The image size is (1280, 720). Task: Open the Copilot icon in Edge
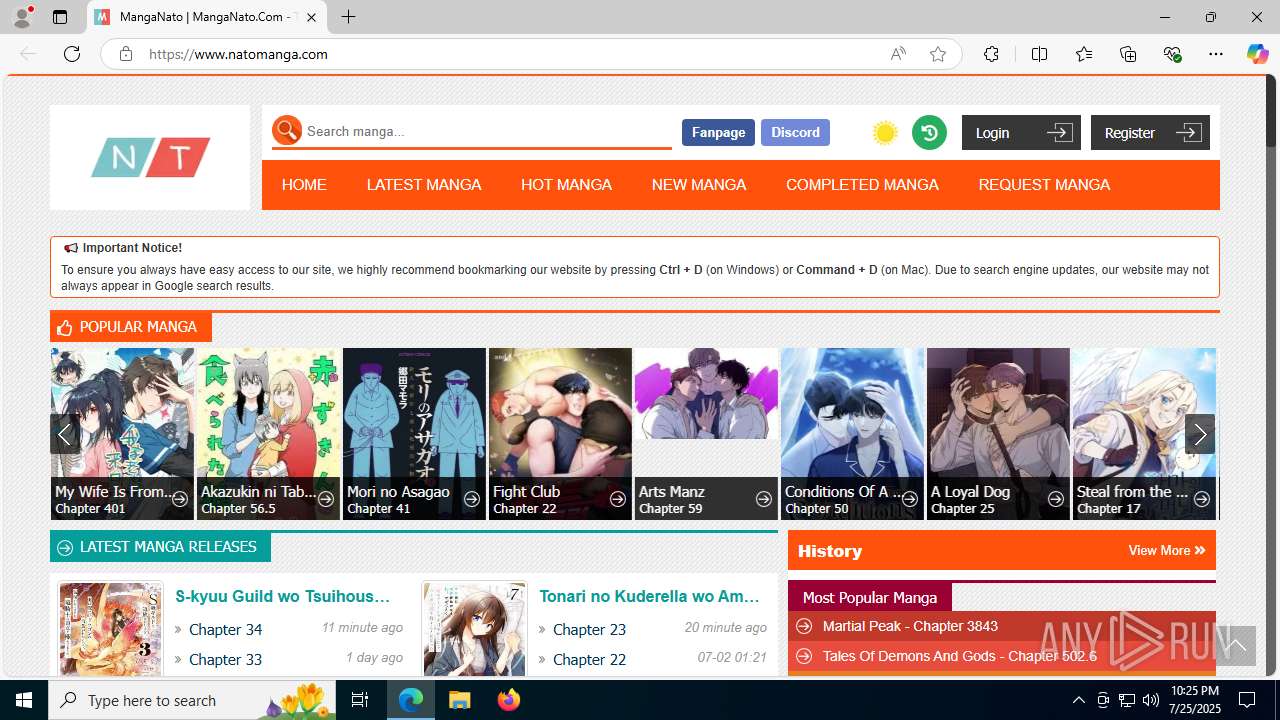1257,54
